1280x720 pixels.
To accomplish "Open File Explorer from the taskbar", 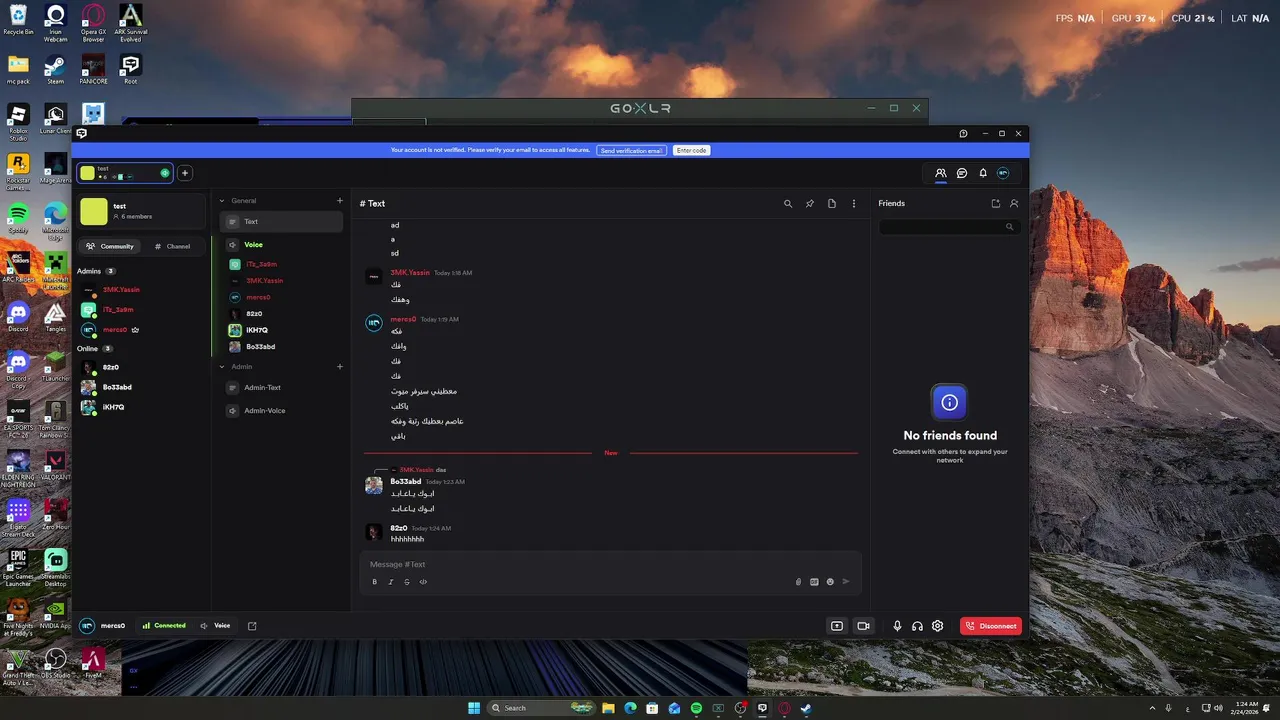I will click(x=608, y=708).
